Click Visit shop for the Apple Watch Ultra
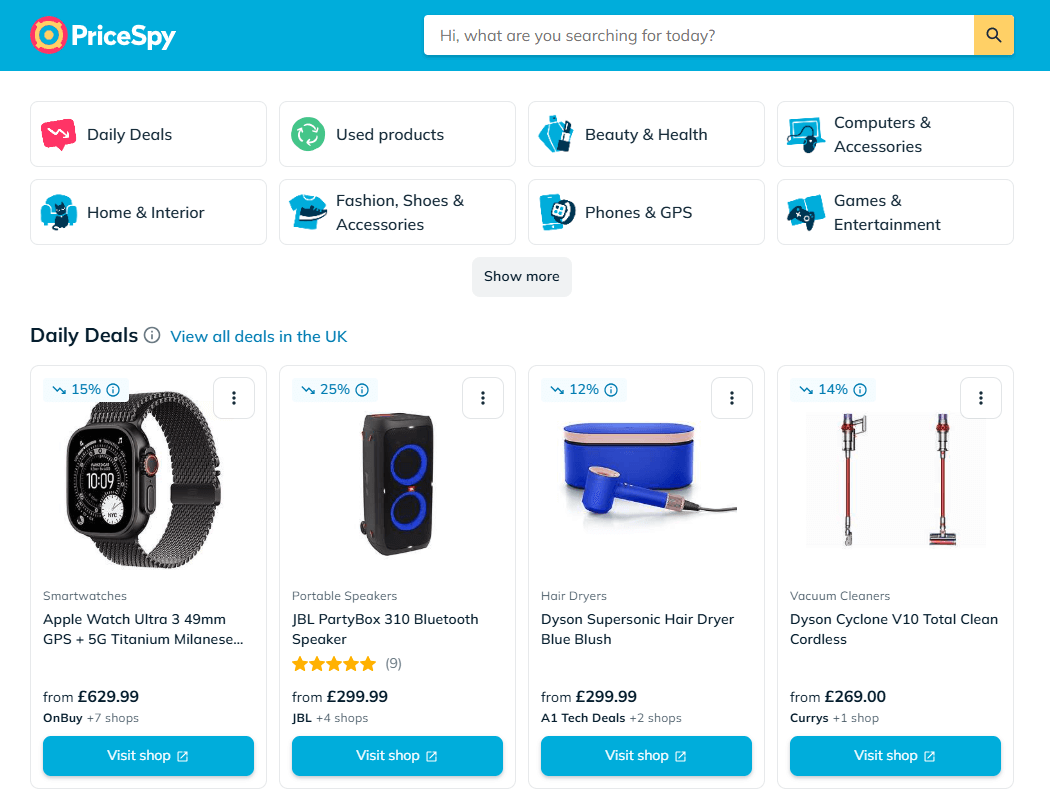 pos(148,756)
